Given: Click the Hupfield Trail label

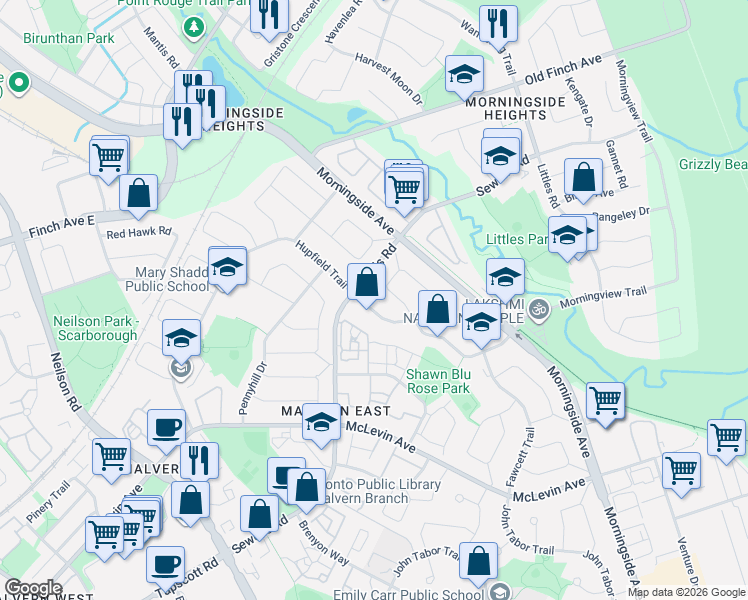Looking at the screenshot, I should (x=321, y=263).
